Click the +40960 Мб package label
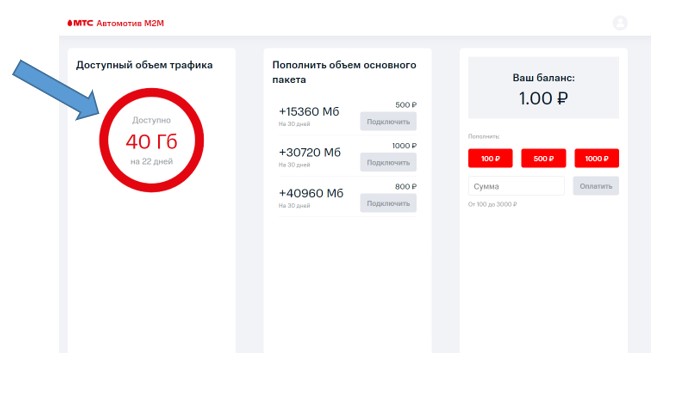Screen dimensions: 674x402 point(309,193)
